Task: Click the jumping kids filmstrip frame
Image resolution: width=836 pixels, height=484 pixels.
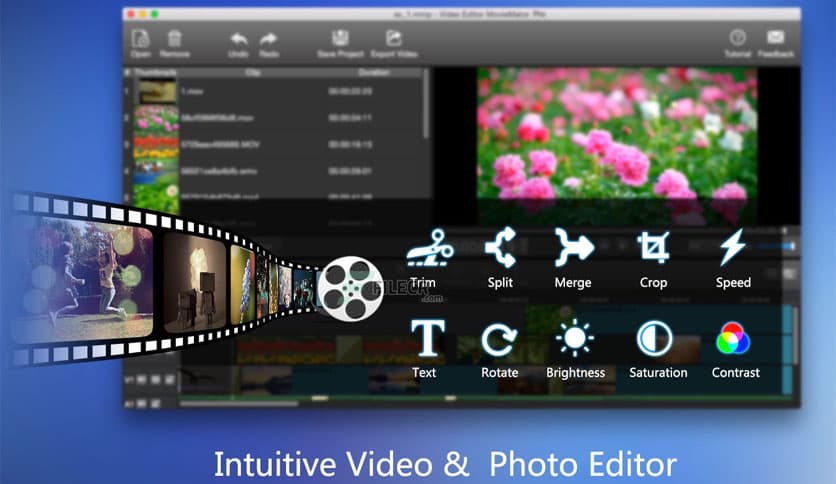Action: pos(85,278)
